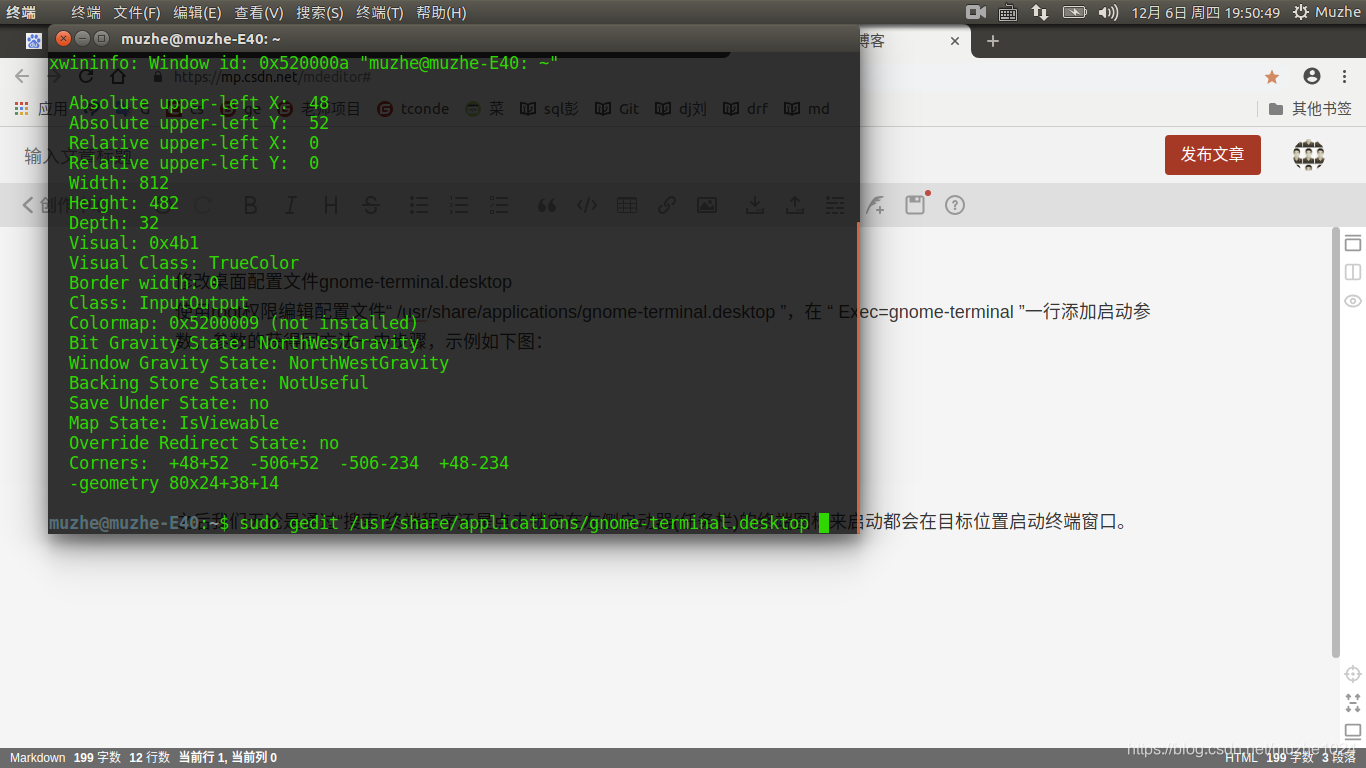
Task: Open the sql彭 bookmark folder
Action: click(549, 108)
